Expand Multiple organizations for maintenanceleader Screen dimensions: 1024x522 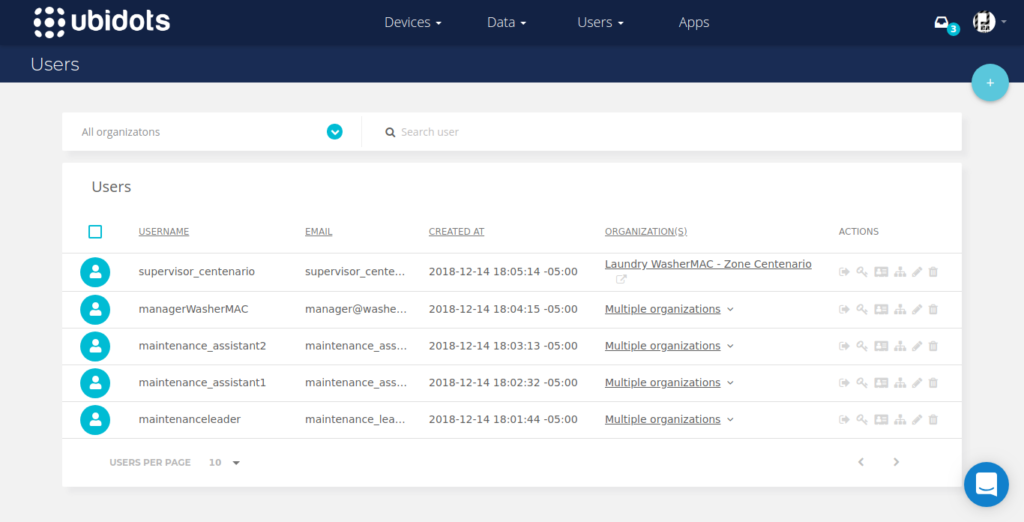[669, 419]
